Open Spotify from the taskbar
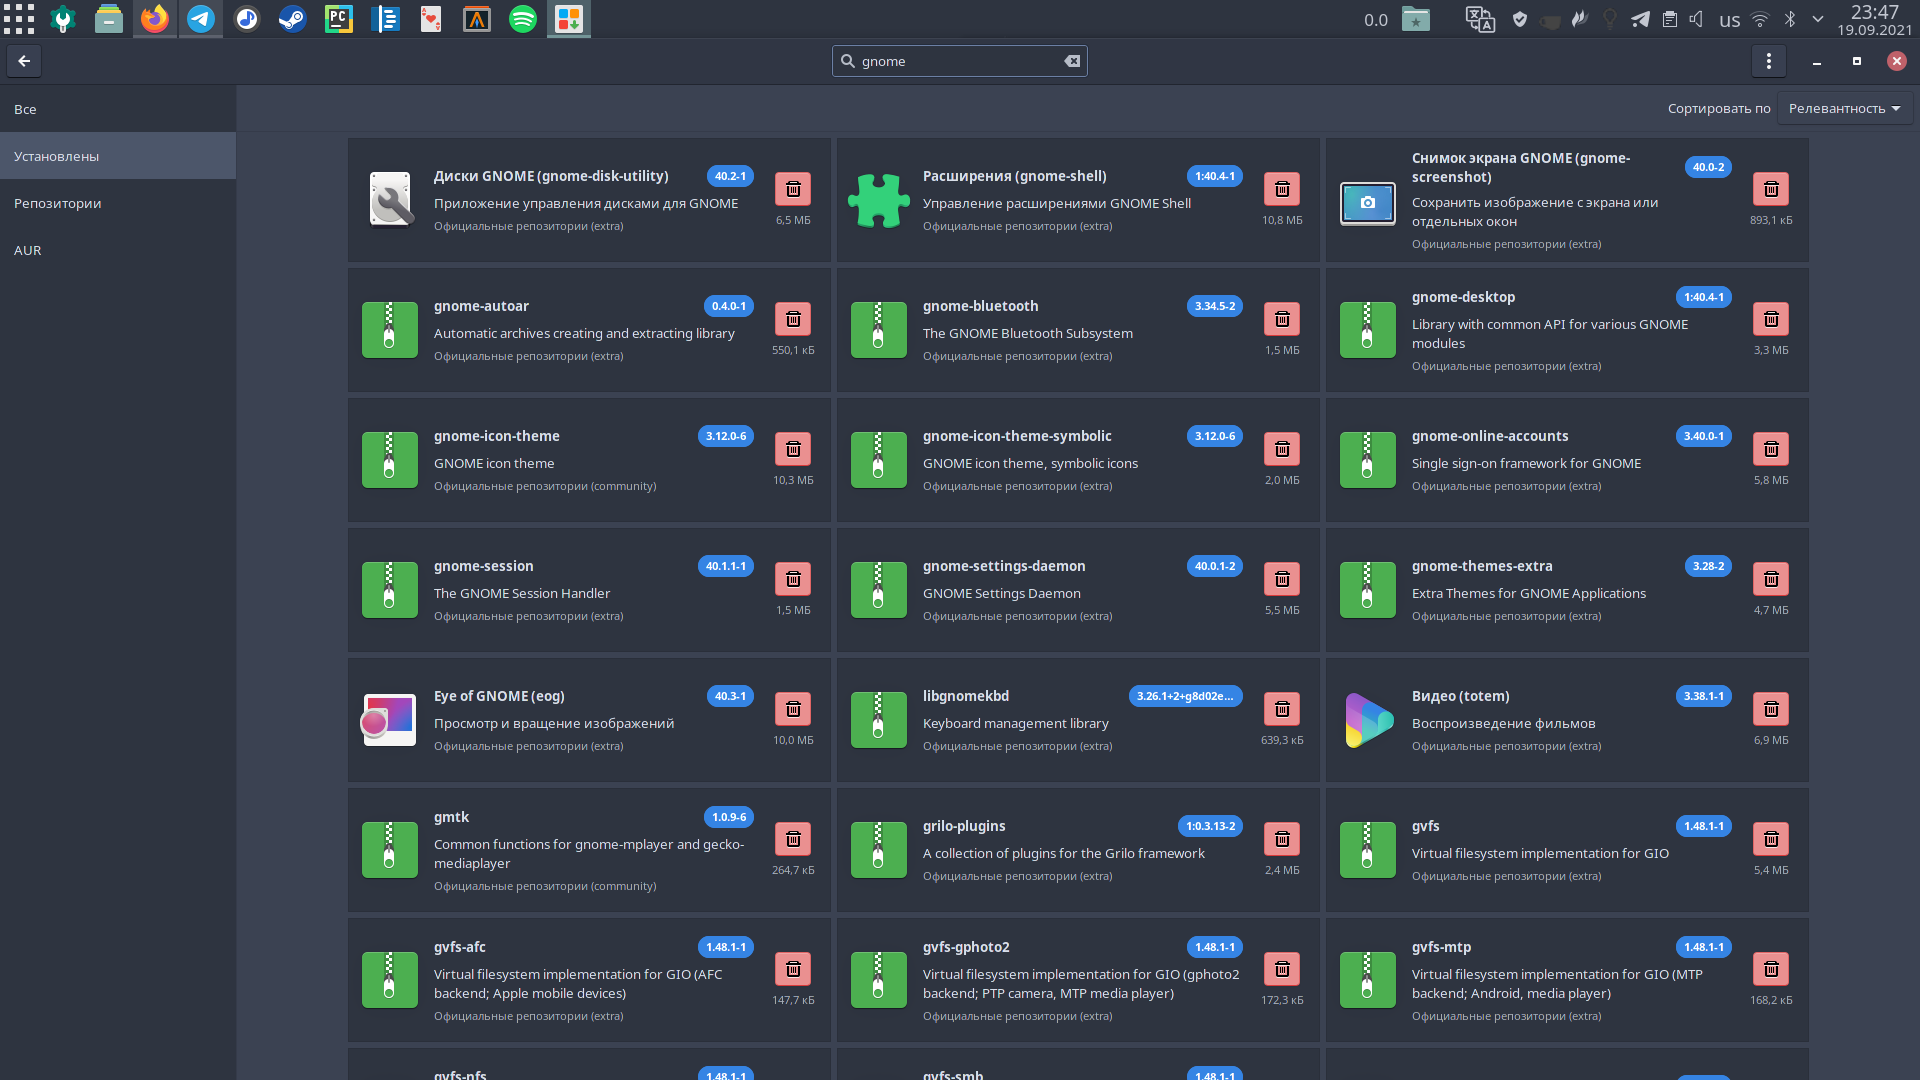The image size is (1920, 1080). pyautogui.click(x=523, y=19)
